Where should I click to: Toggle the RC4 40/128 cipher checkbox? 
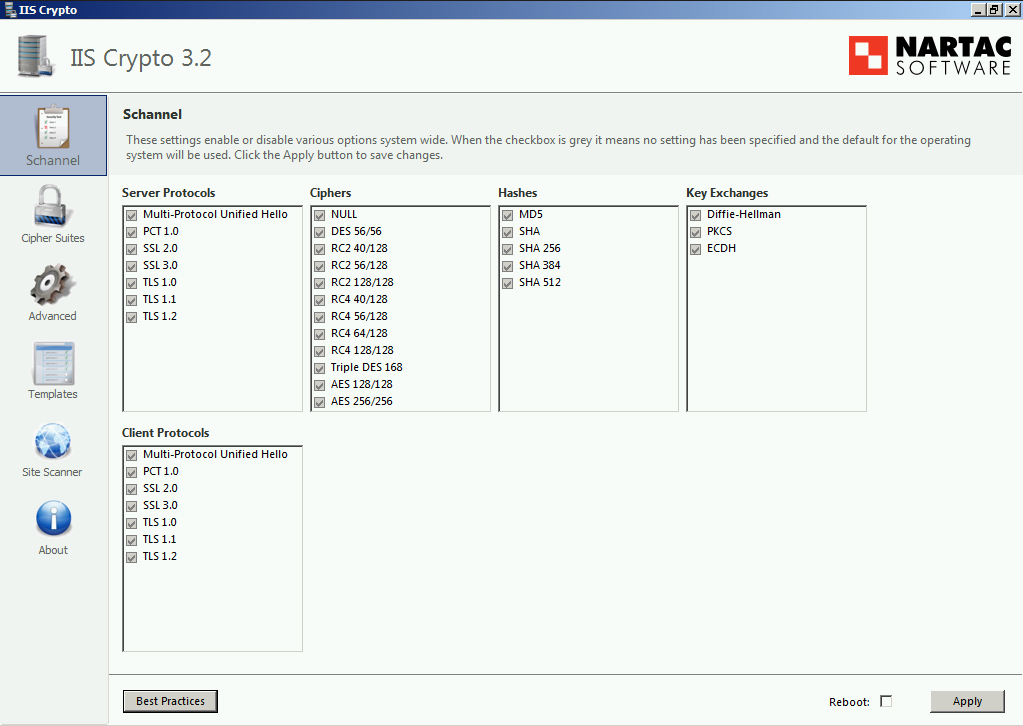(320, 299)
